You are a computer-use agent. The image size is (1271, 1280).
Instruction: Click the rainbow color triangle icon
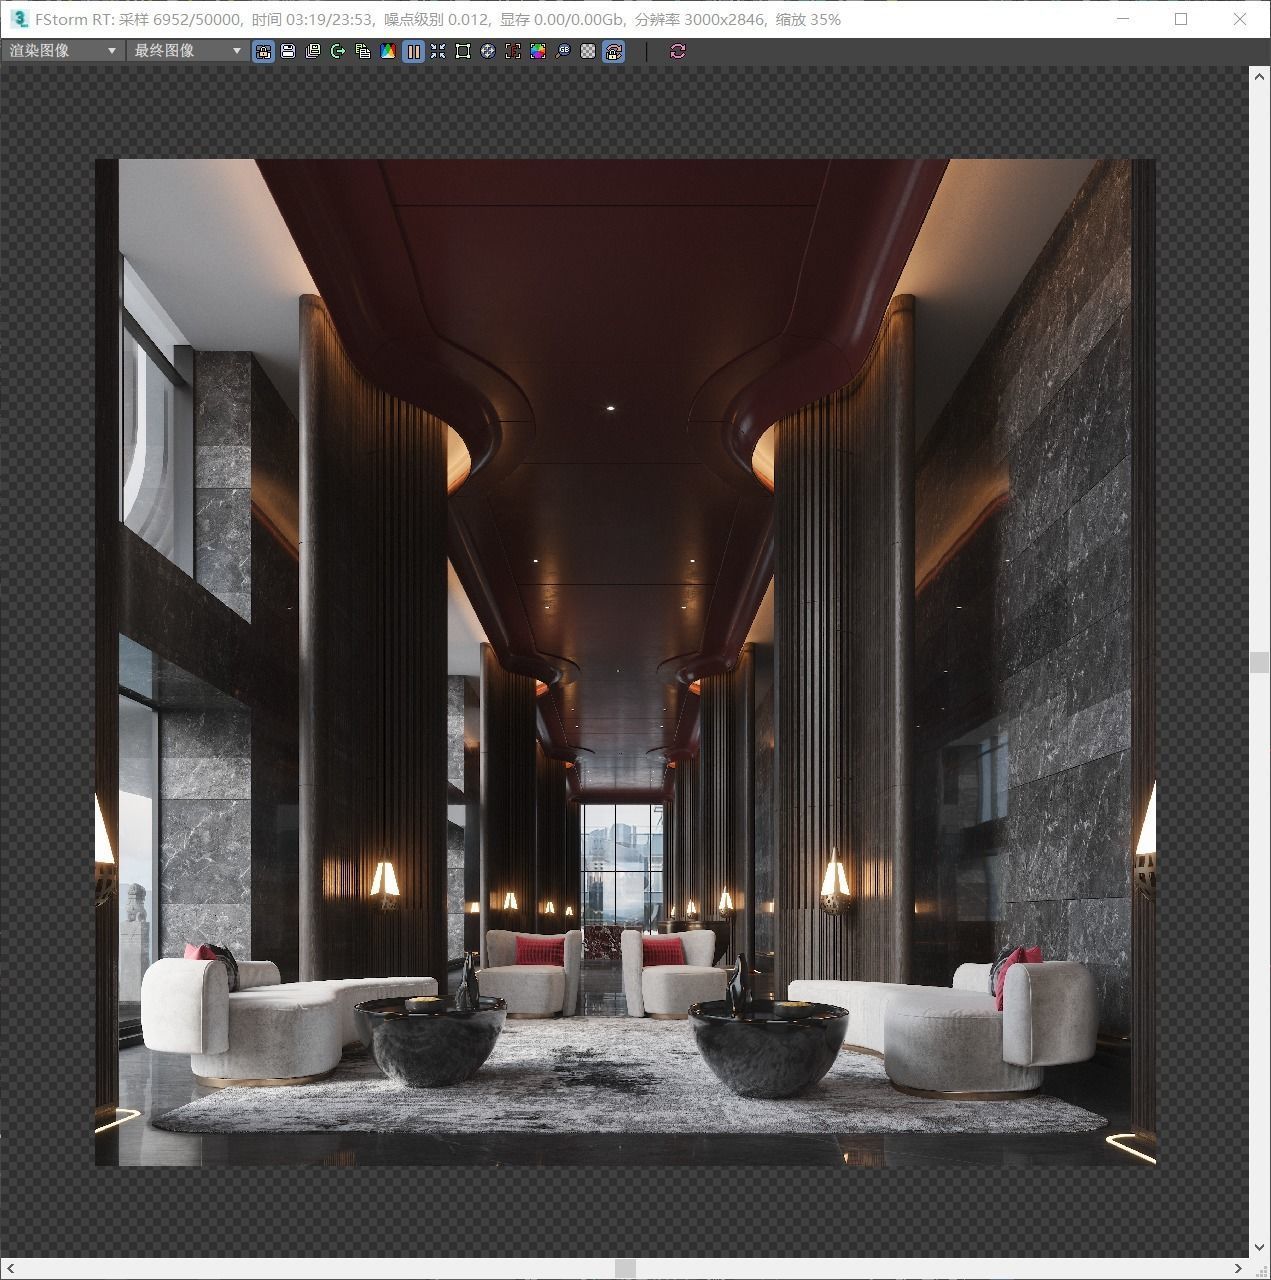[388, 52]
